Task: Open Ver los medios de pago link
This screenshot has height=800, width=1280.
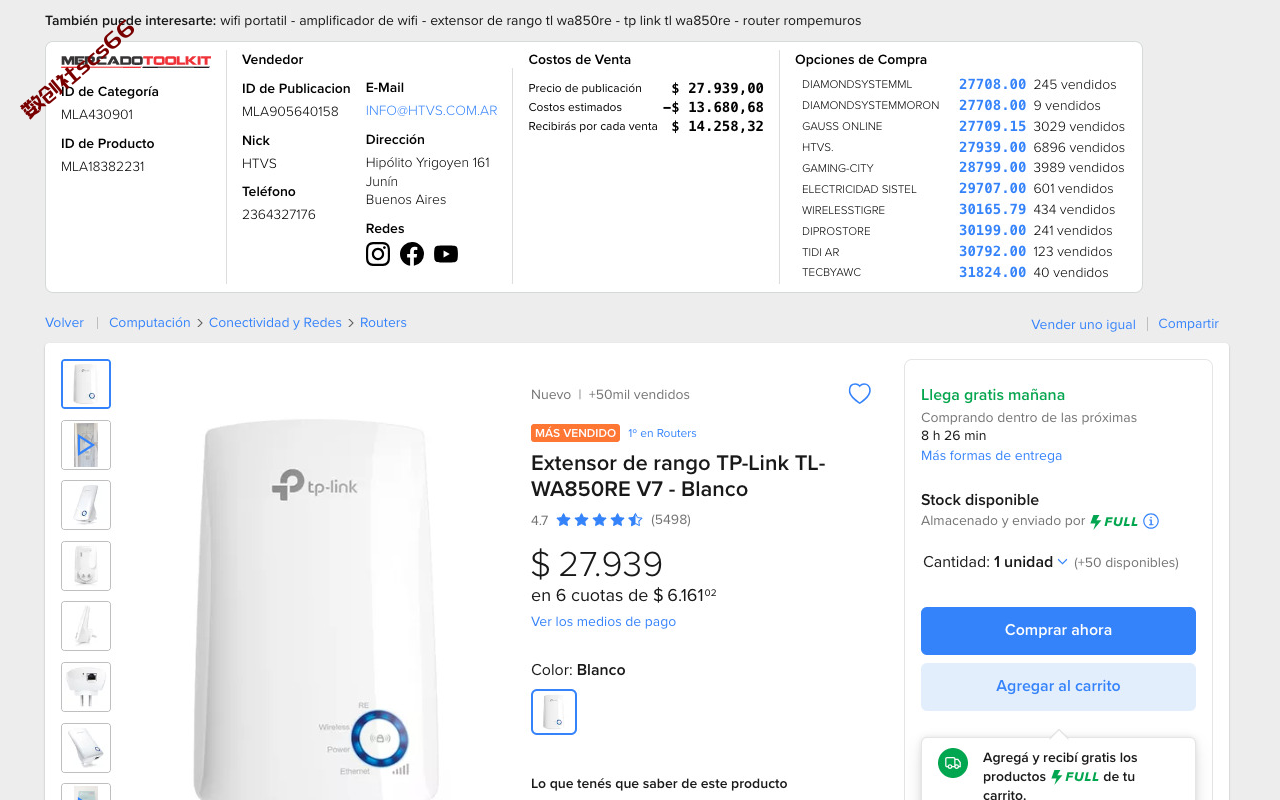Action: [x=603, y=622]
